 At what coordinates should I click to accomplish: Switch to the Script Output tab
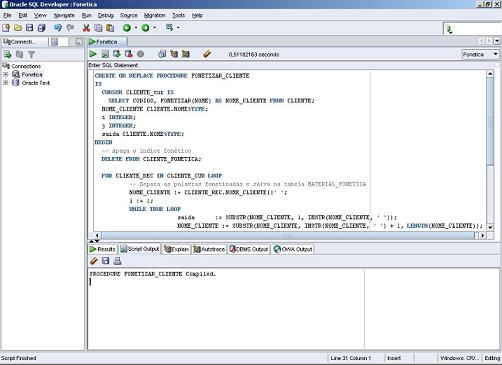point(140,249)
